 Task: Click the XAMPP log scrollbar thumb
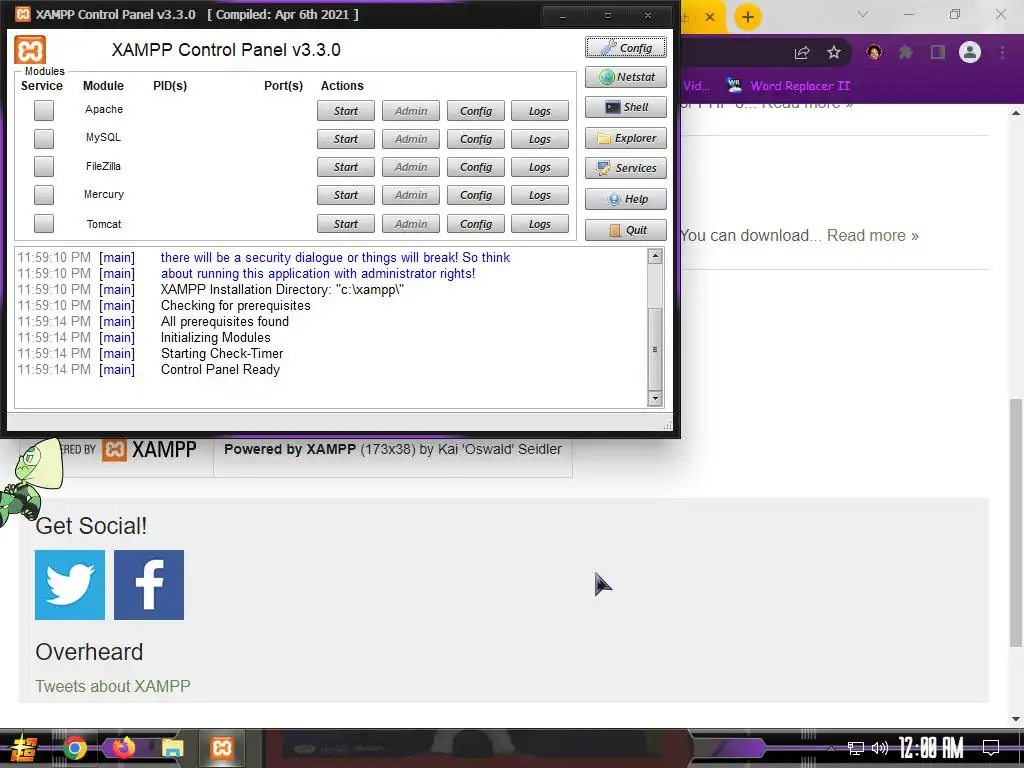click(655, 349)
